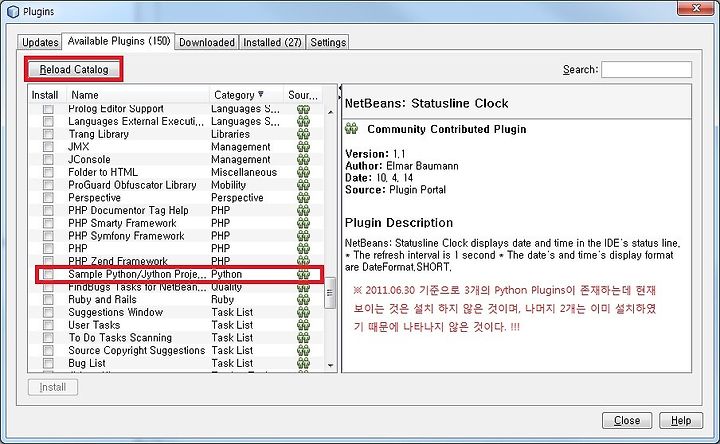Image resolution: width=720 pixels, height=444 pixels.
Task: Click source icon for ProGuard Obfuscator Library
Action: coord(304,185)
